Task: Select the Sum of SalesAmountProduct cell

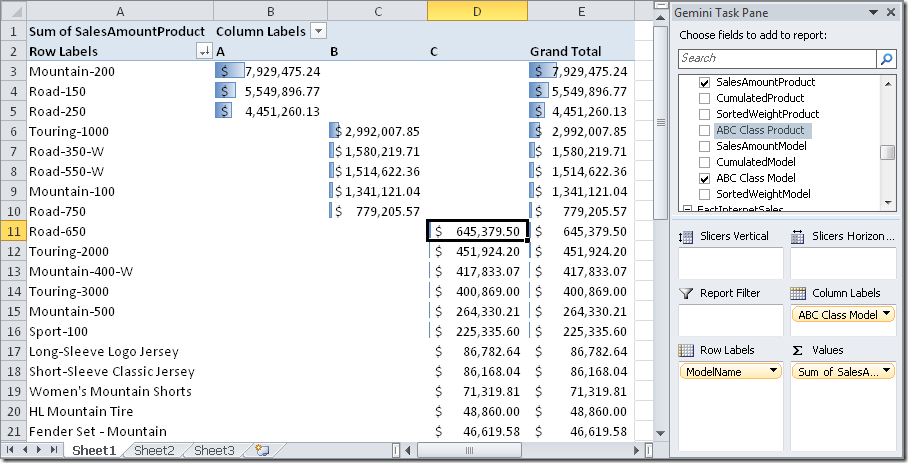Action: pyautogui.click(x=120, y=31)
